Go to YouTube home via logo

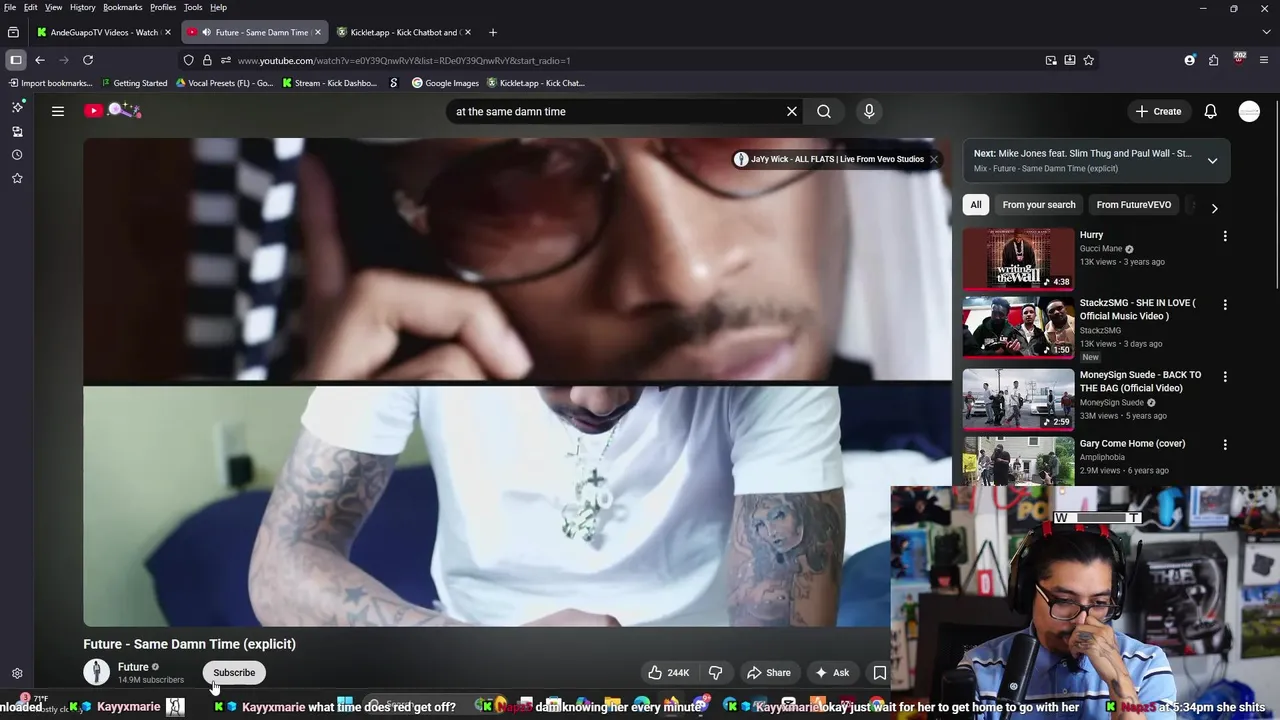pos(113,111)
